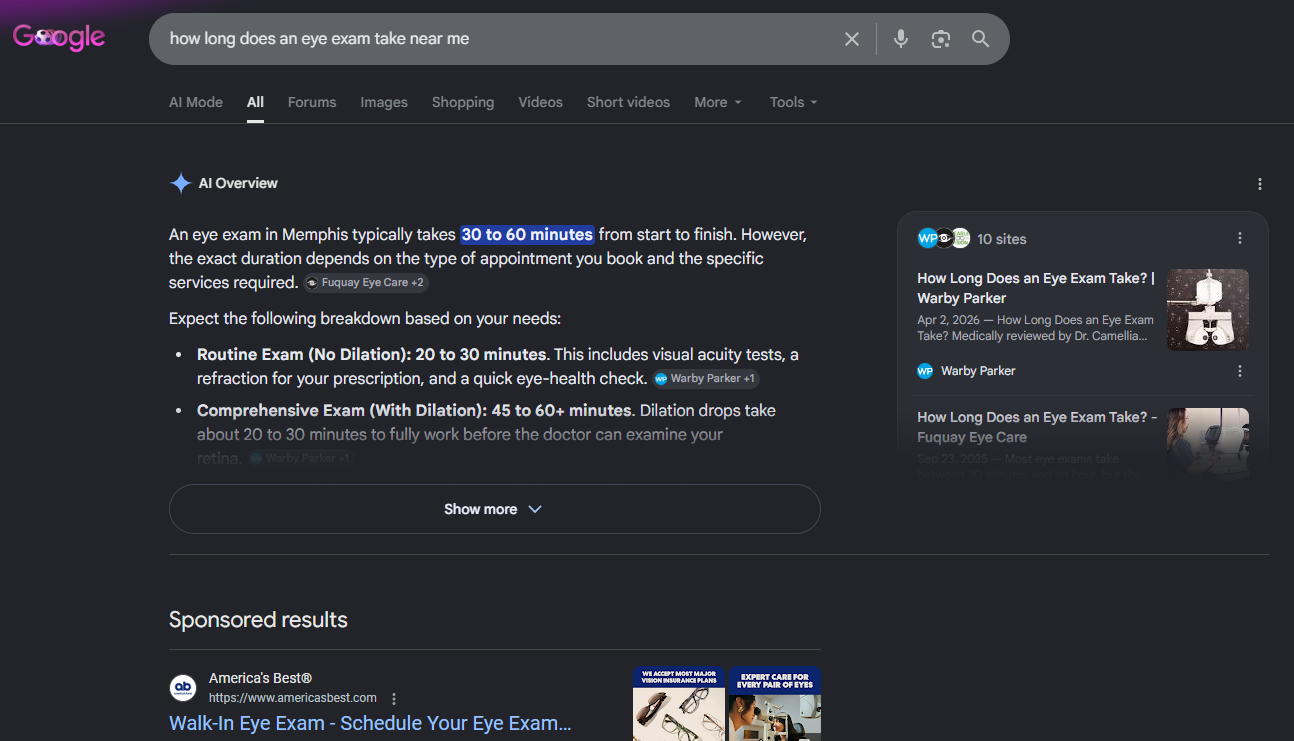
Task: Click the America's Best® advertiser name
Action: 261,678
